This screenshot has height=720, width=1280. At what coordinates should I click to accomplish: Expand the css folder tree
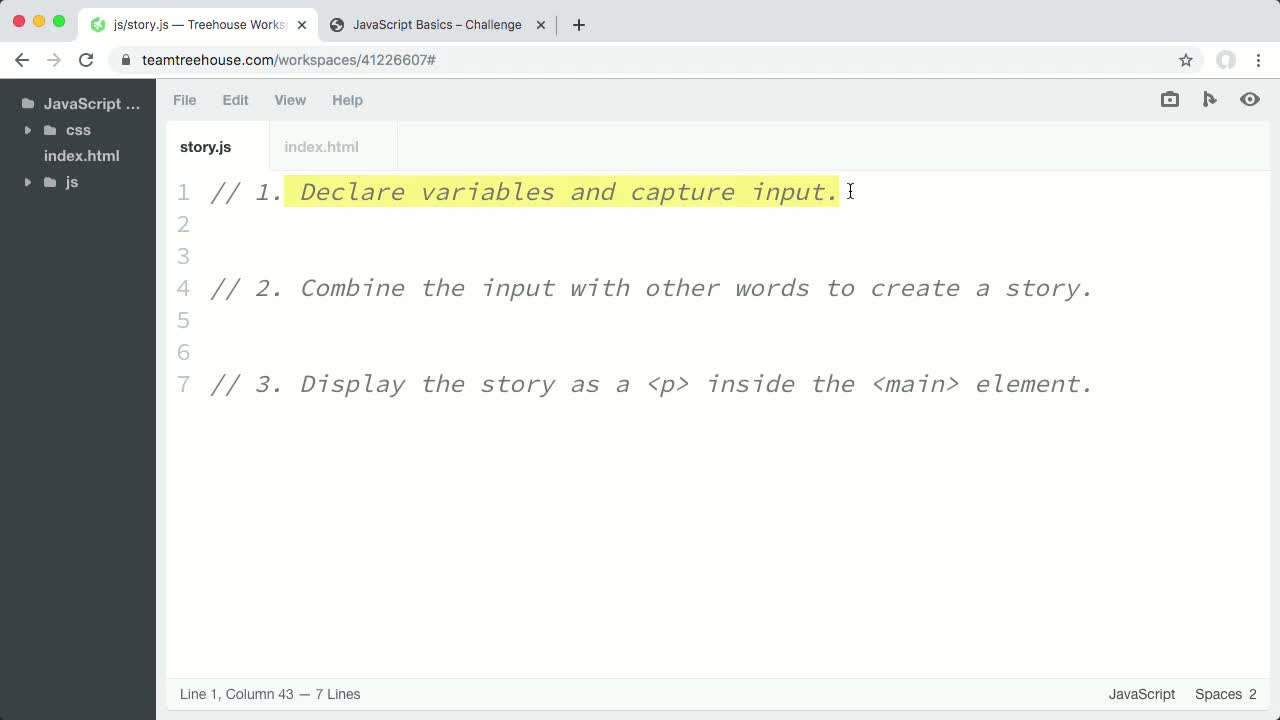click(x=28, y=130)
